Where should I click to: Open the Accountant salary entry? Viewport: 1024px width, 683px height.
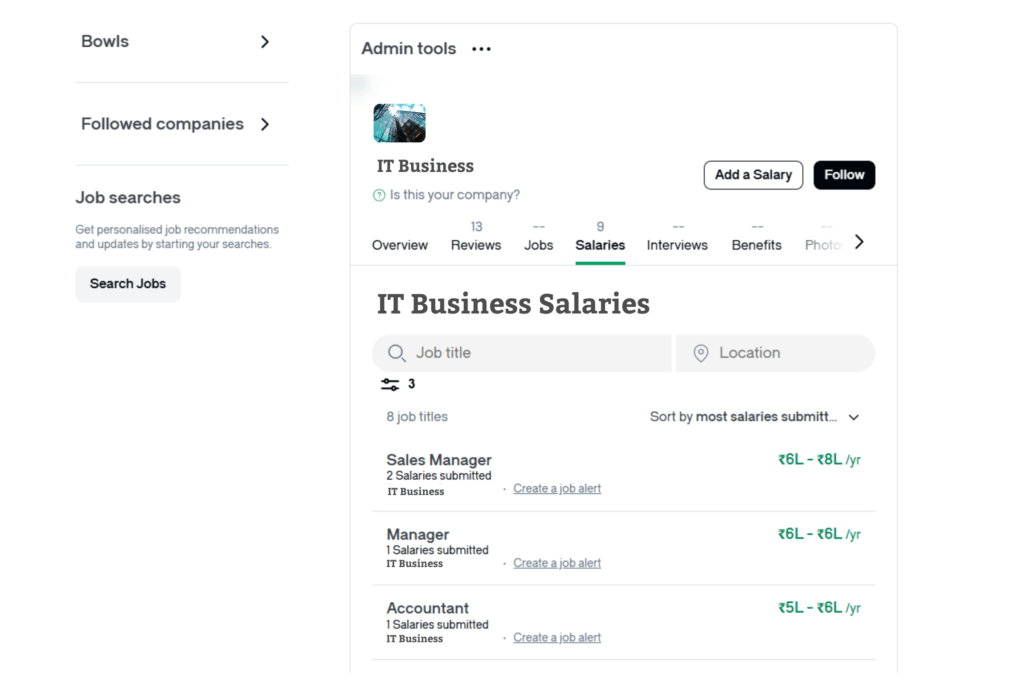tap(428, 608)
